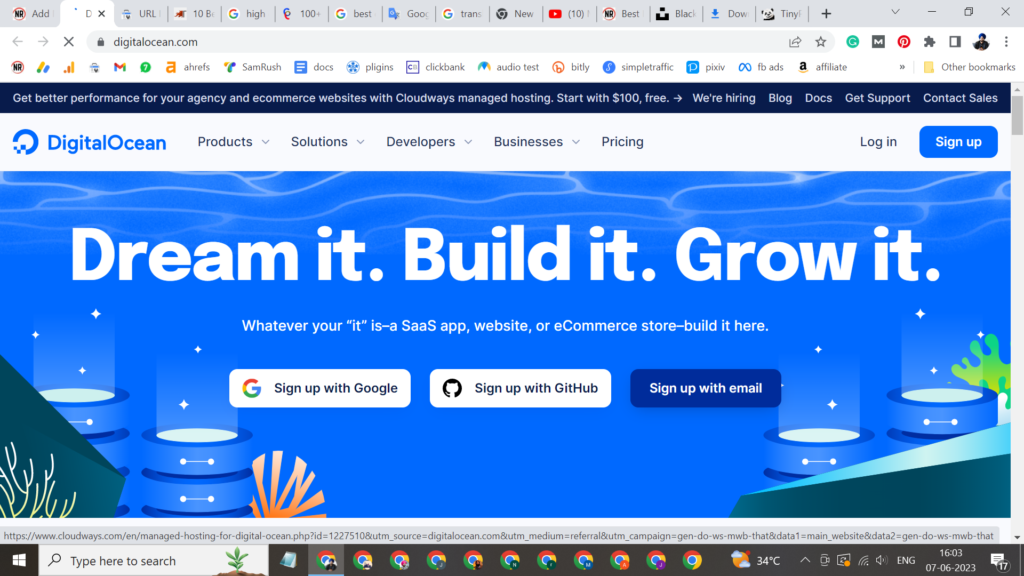This screenshot has width=1024, height=576.
Task: Click the share page icon in address bar
Action: coord(795,42)
